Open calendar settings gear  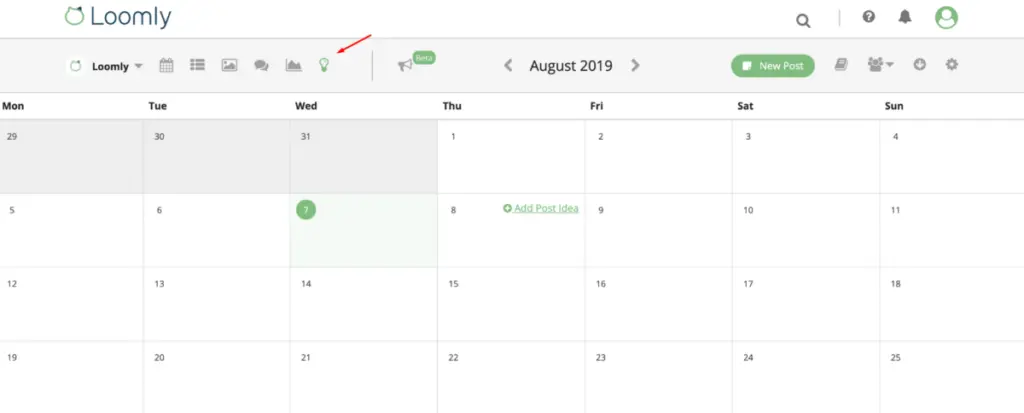click(951, 65)
